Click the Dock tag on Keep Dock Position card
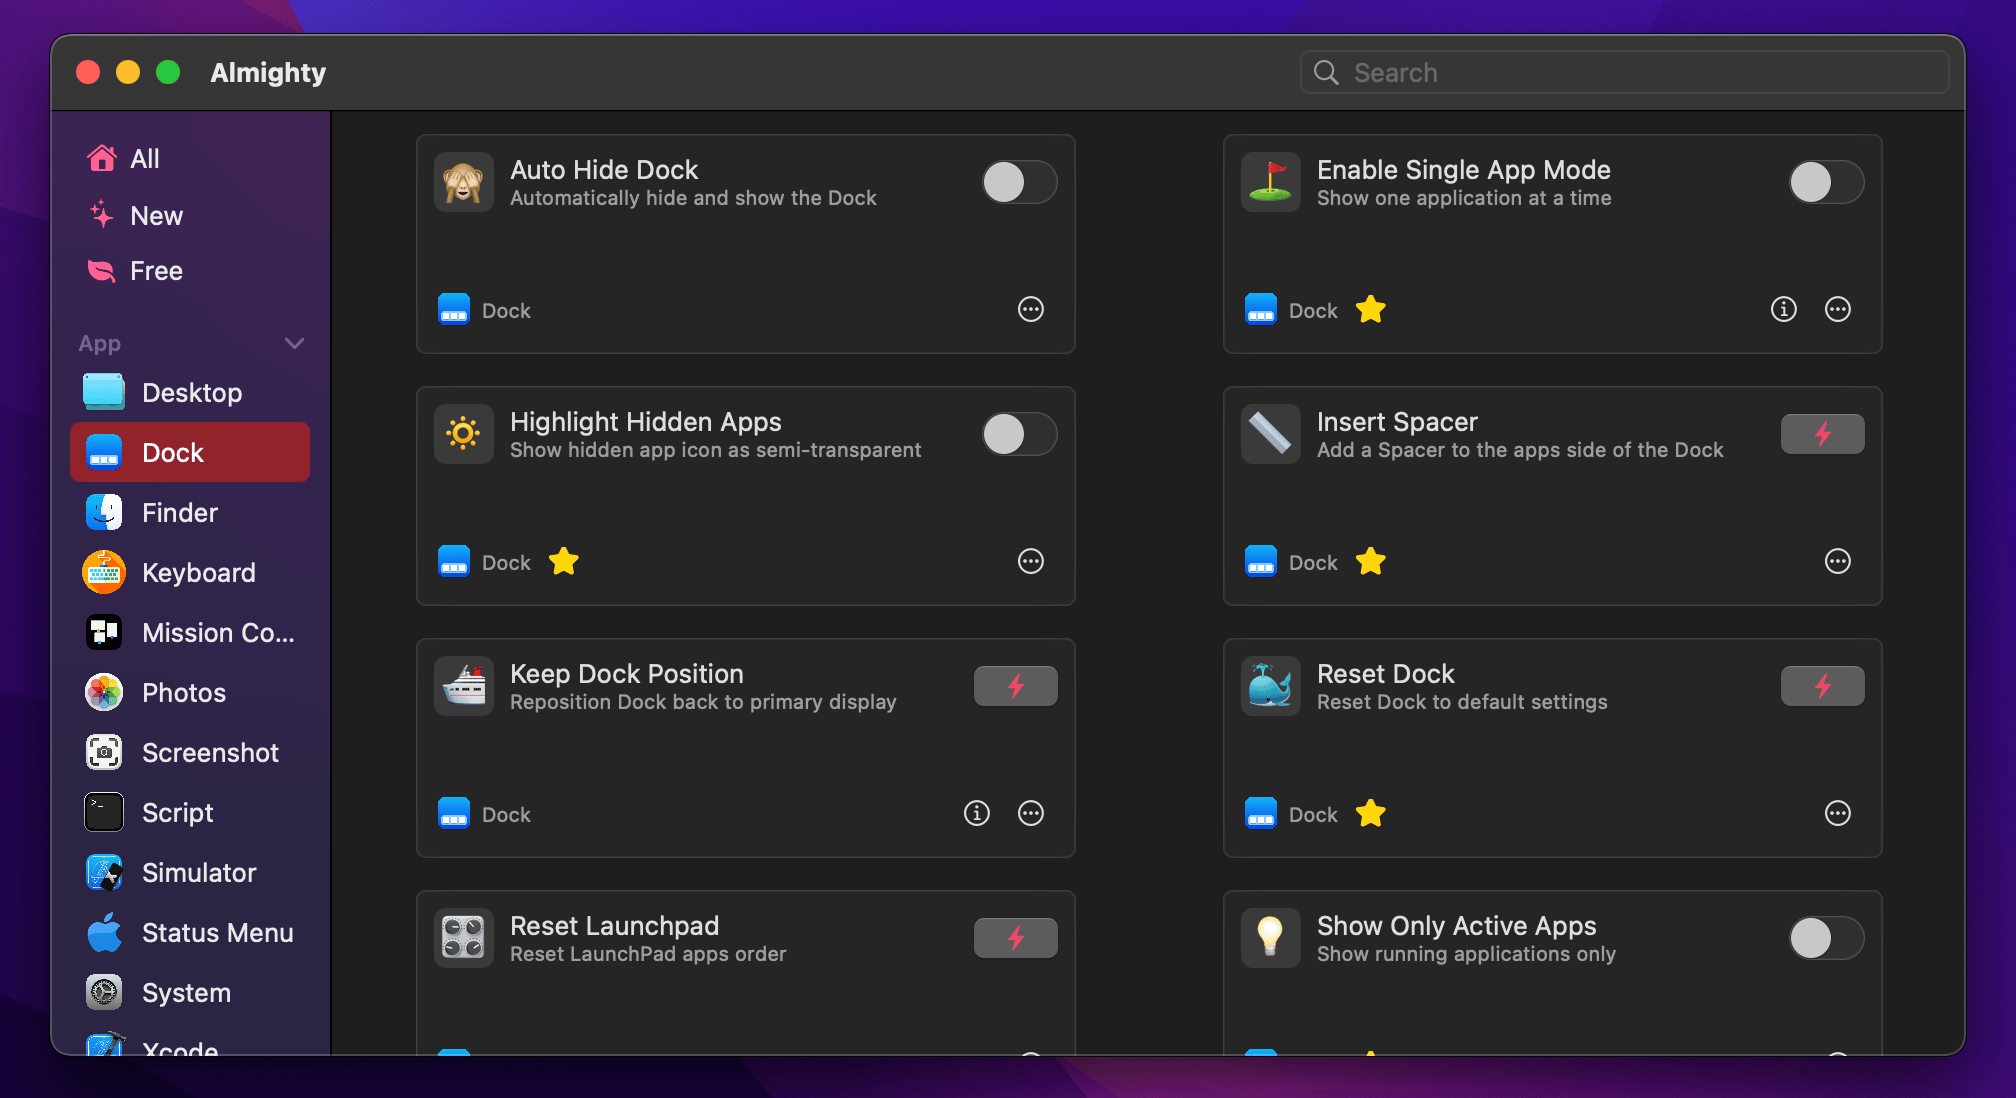The height and width of the screenshot is (1098, 2016). [x=485, y=814]
